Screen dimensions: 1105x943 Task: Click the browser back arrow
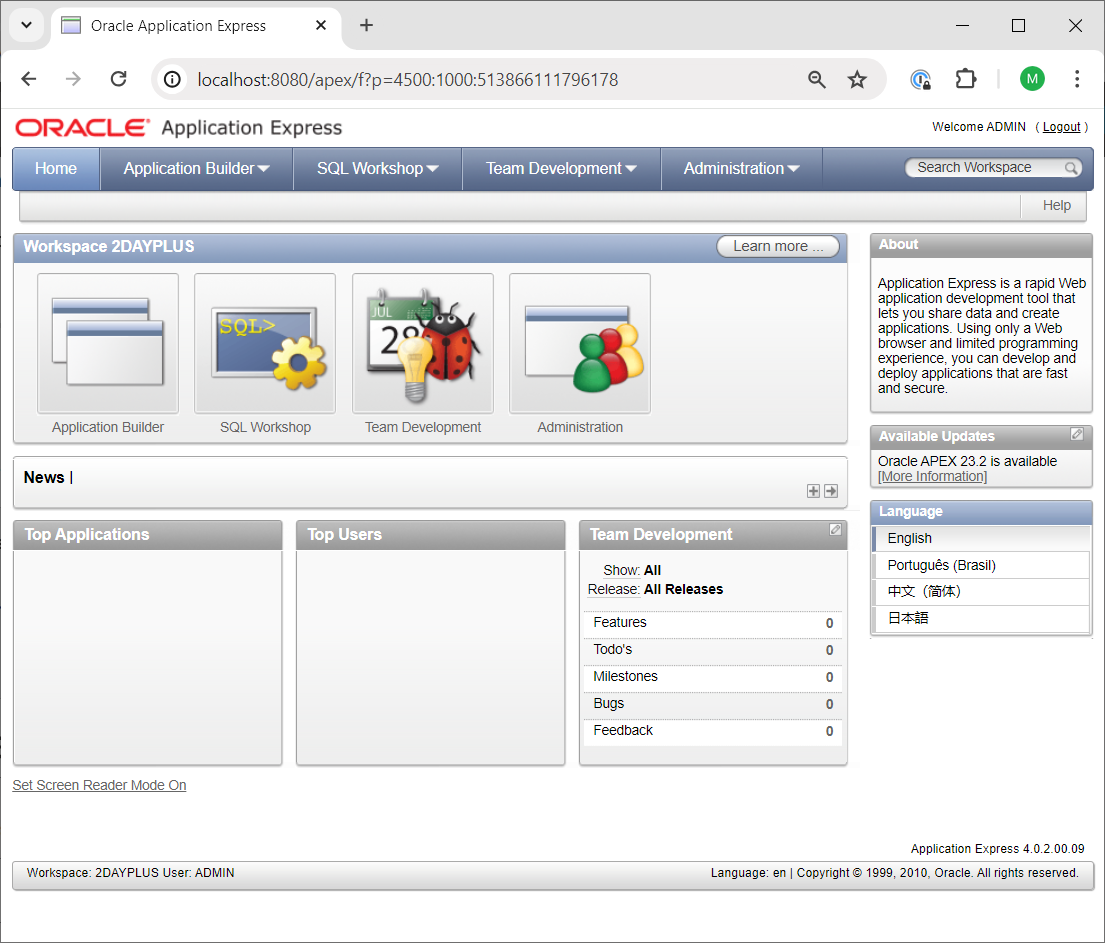[29, 79]
